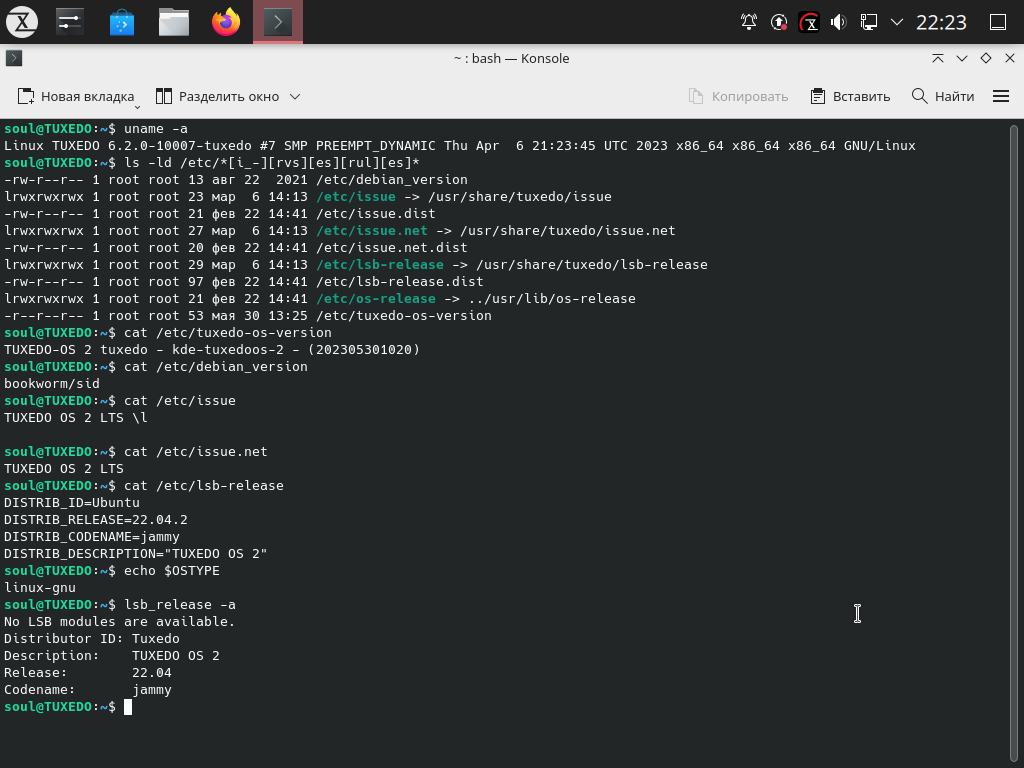Click Новая вкладка to open a new tab

75,97
